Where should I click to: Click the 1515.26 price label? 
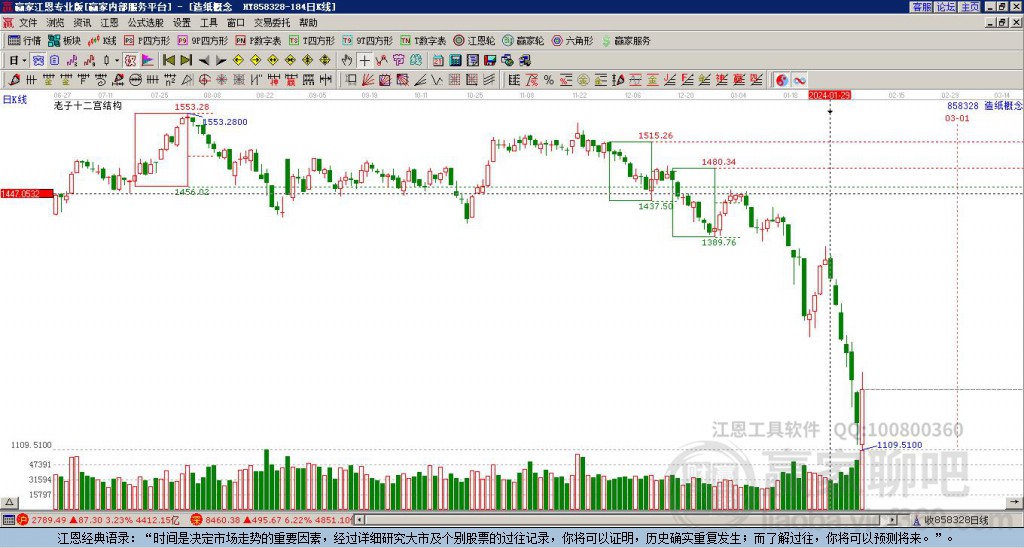(x=656, y=136)
